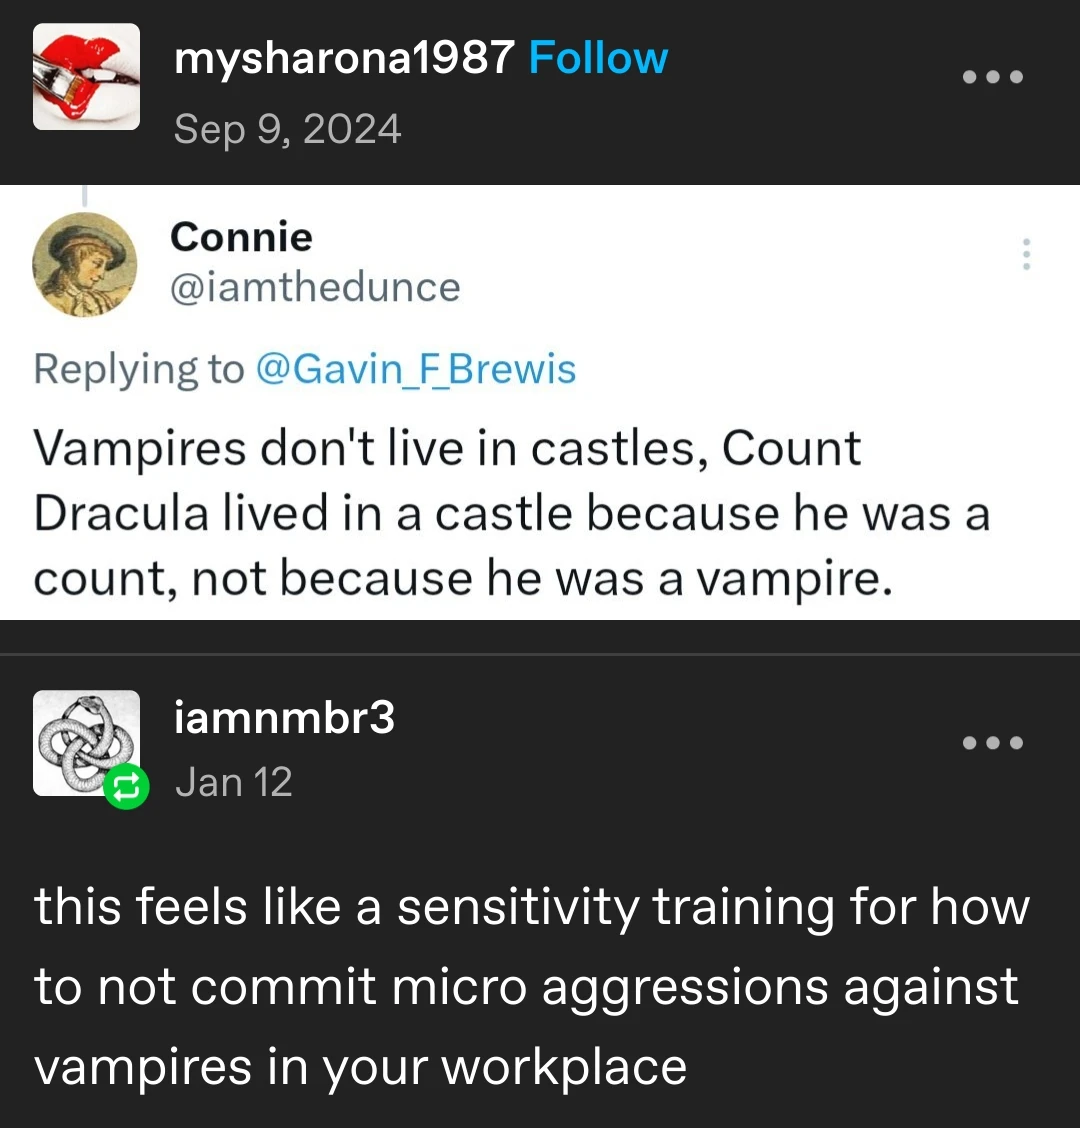Click the word 'Dracula' in the tweet
The height and width of the screenshot is (1128, 1080).
(124, 514)
